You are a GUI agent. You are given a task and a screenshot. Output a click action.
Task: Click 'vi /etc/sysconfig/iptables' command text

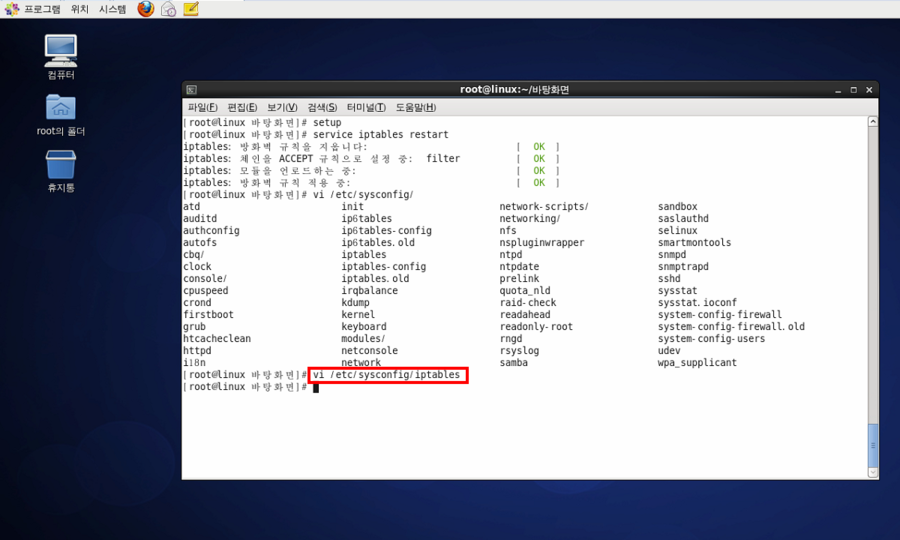(386, 375)
